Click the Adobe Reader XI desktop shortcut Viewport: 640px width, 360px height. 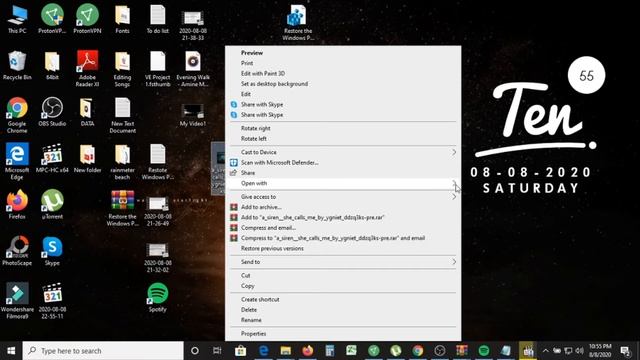click(x=87, y=69)
